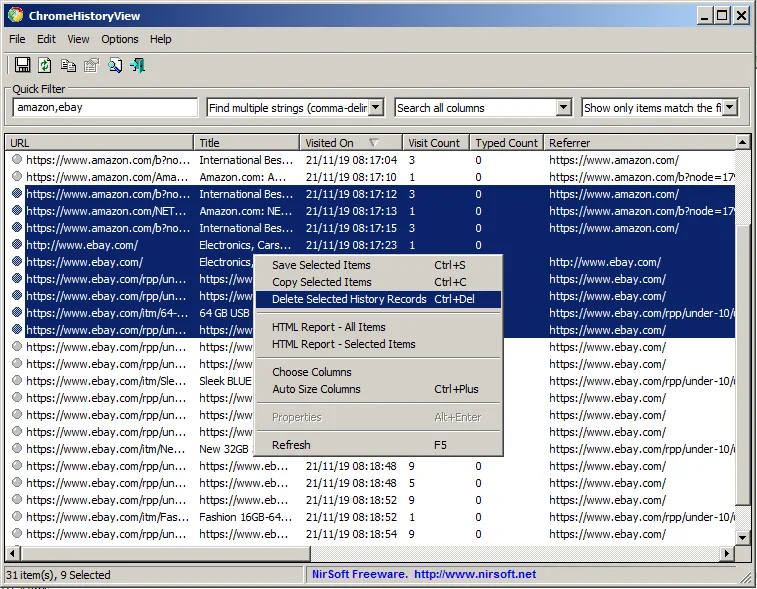
Task: Select the 'Sleek BLUE' title cell
Action: 225,381
